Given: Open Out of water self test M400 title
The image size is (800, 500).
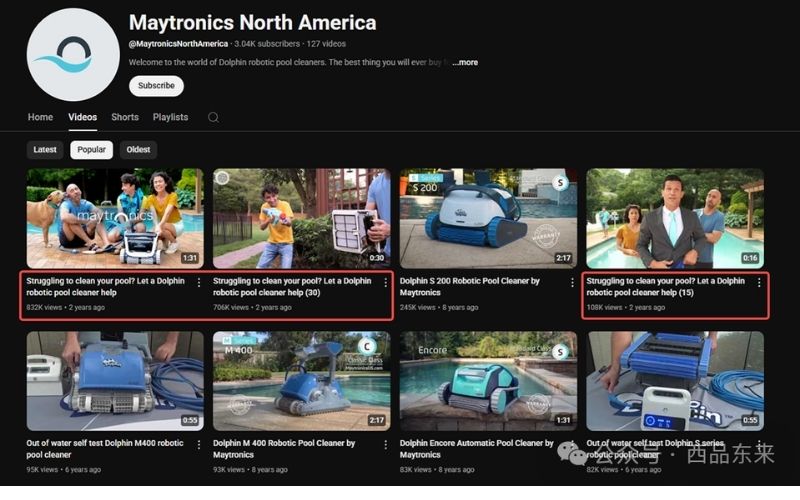Looking at the screenshot, I should (x=105, y=449).
